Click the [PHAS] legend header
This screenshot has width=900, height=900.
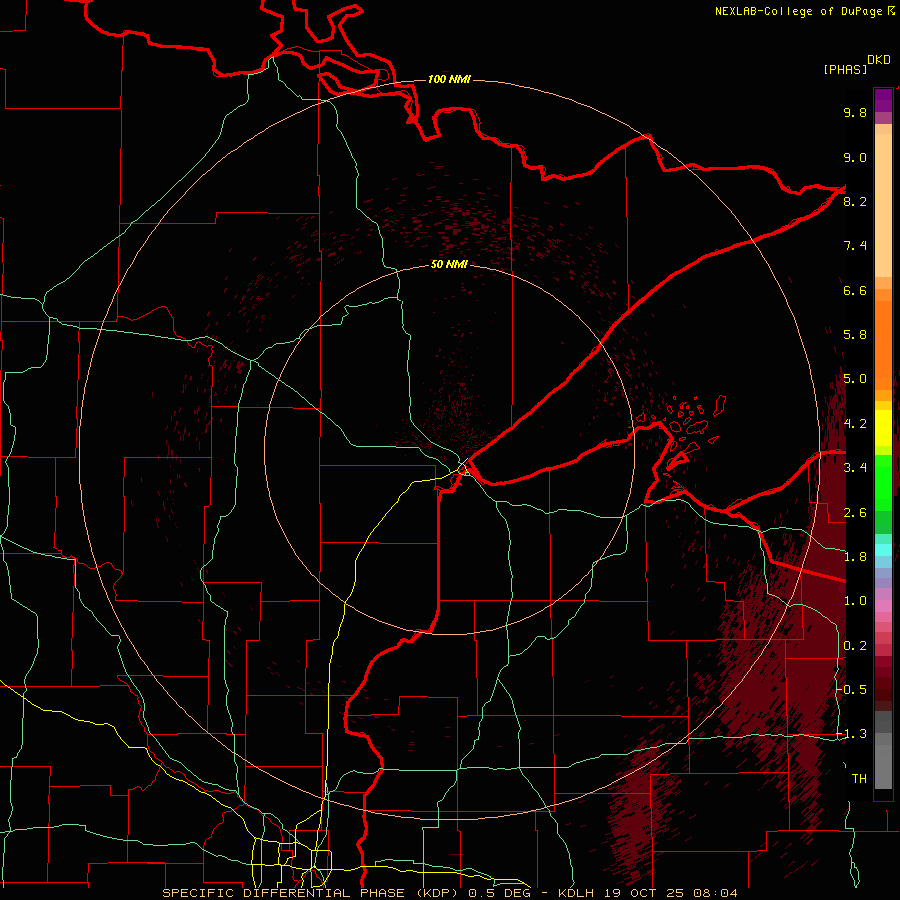tap(845, 69)
